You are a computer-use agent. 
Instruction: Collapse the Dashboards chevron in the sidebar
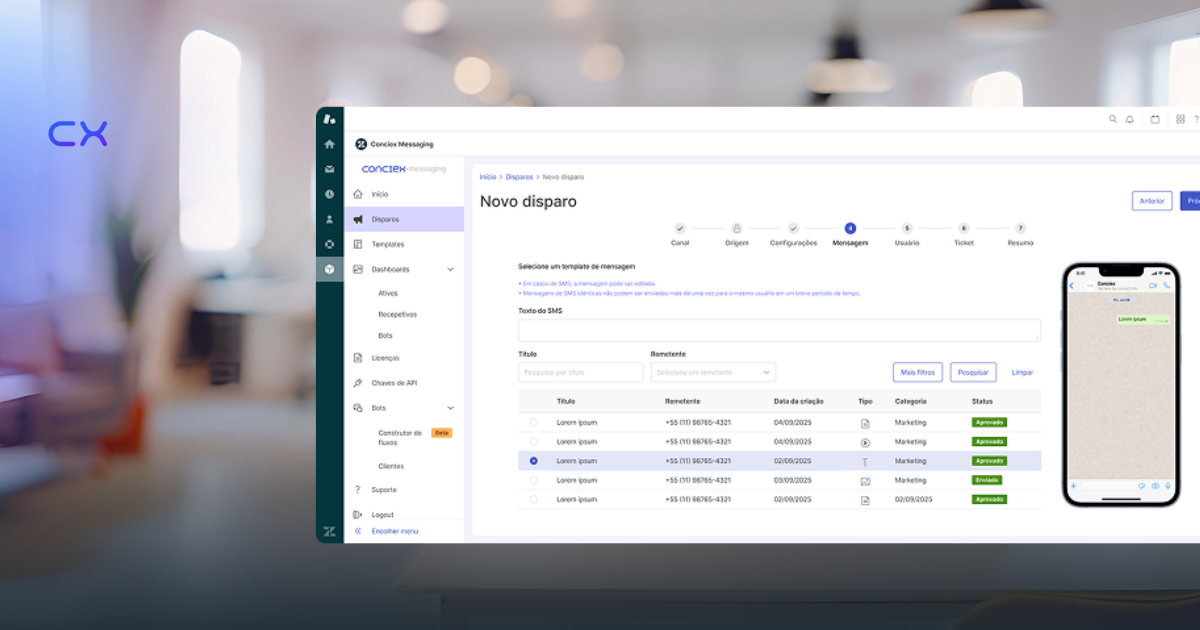point(450,269)
